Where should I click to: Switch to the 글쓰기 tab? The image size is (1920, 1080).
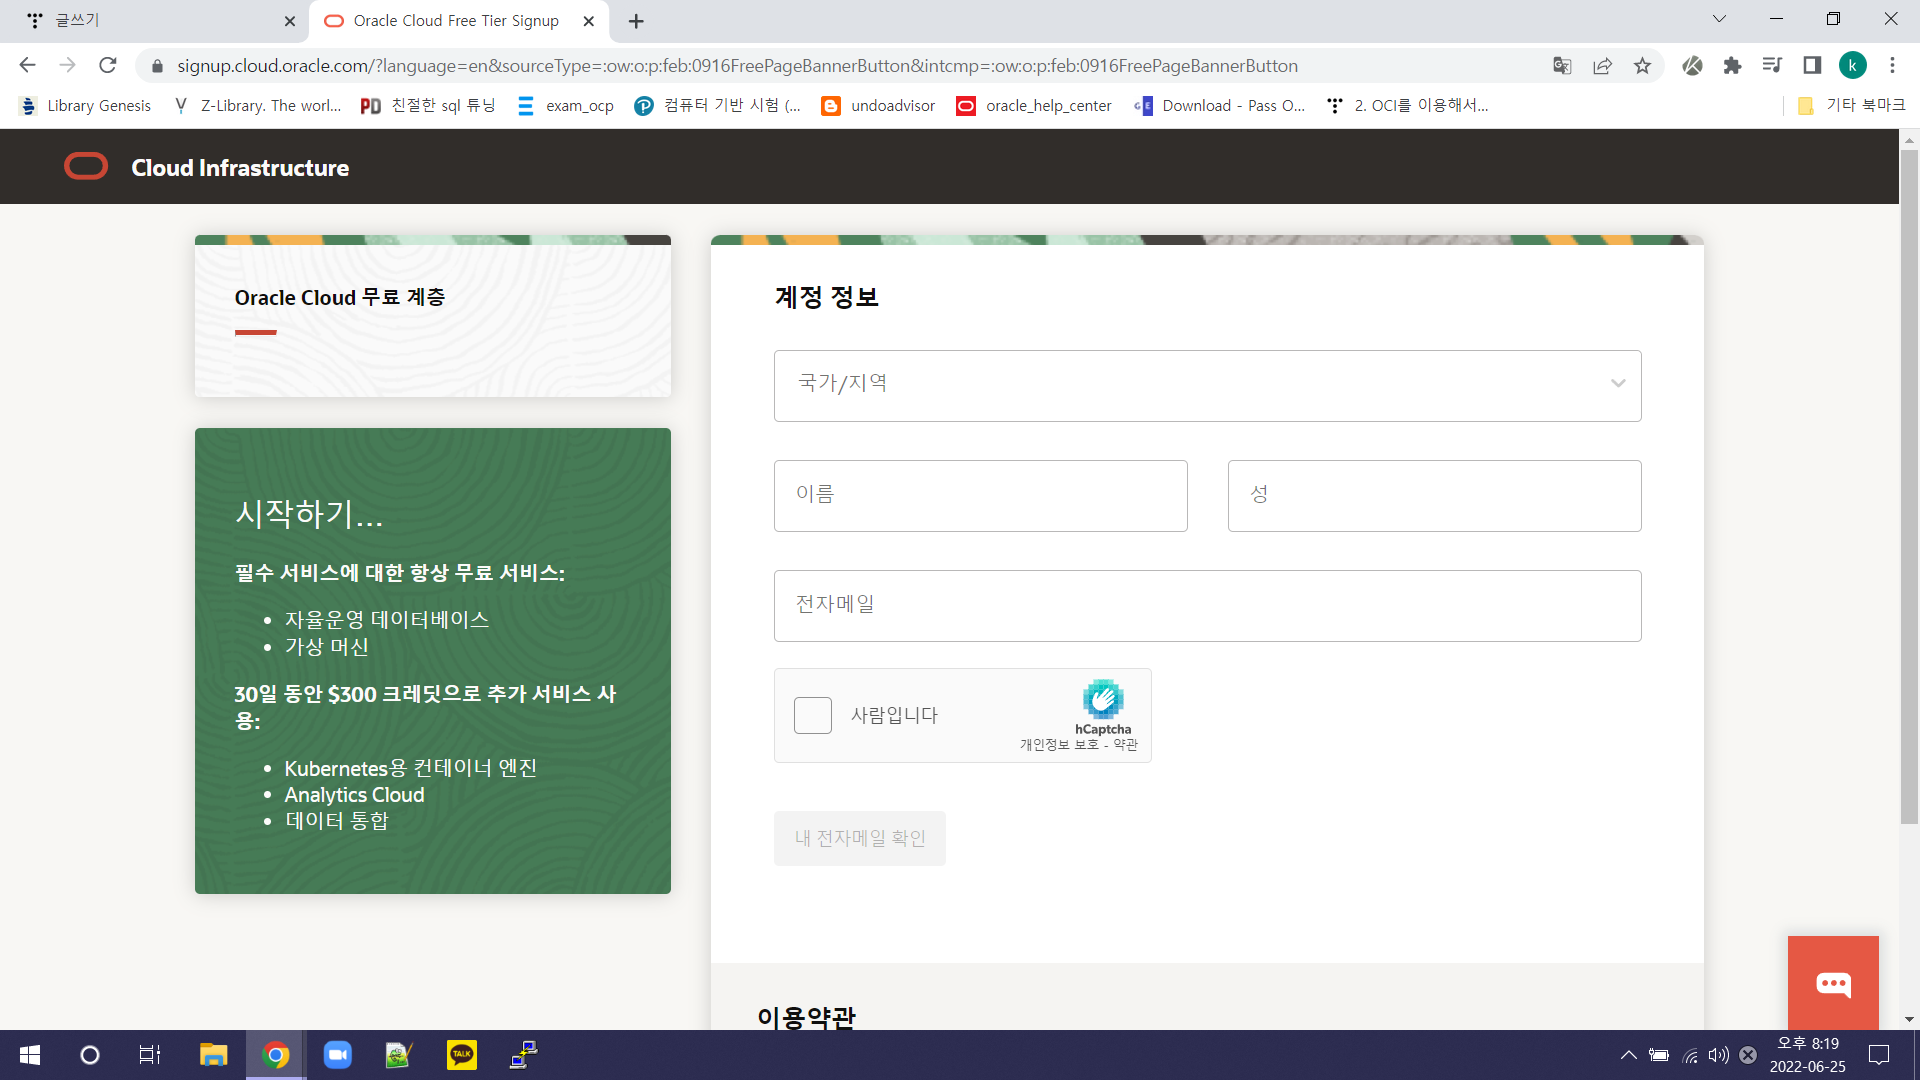point(150,21)
